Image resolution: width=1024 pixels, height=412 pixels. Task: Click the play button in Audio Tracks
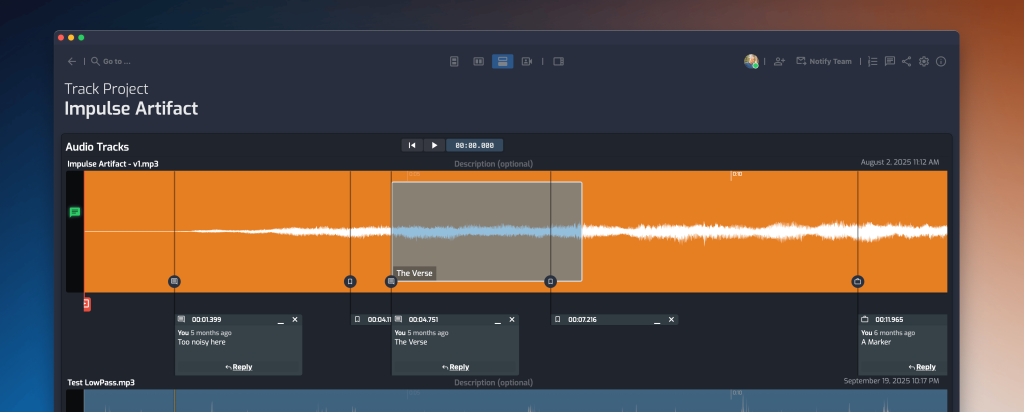pyautogui.click(x=434, y=145)
